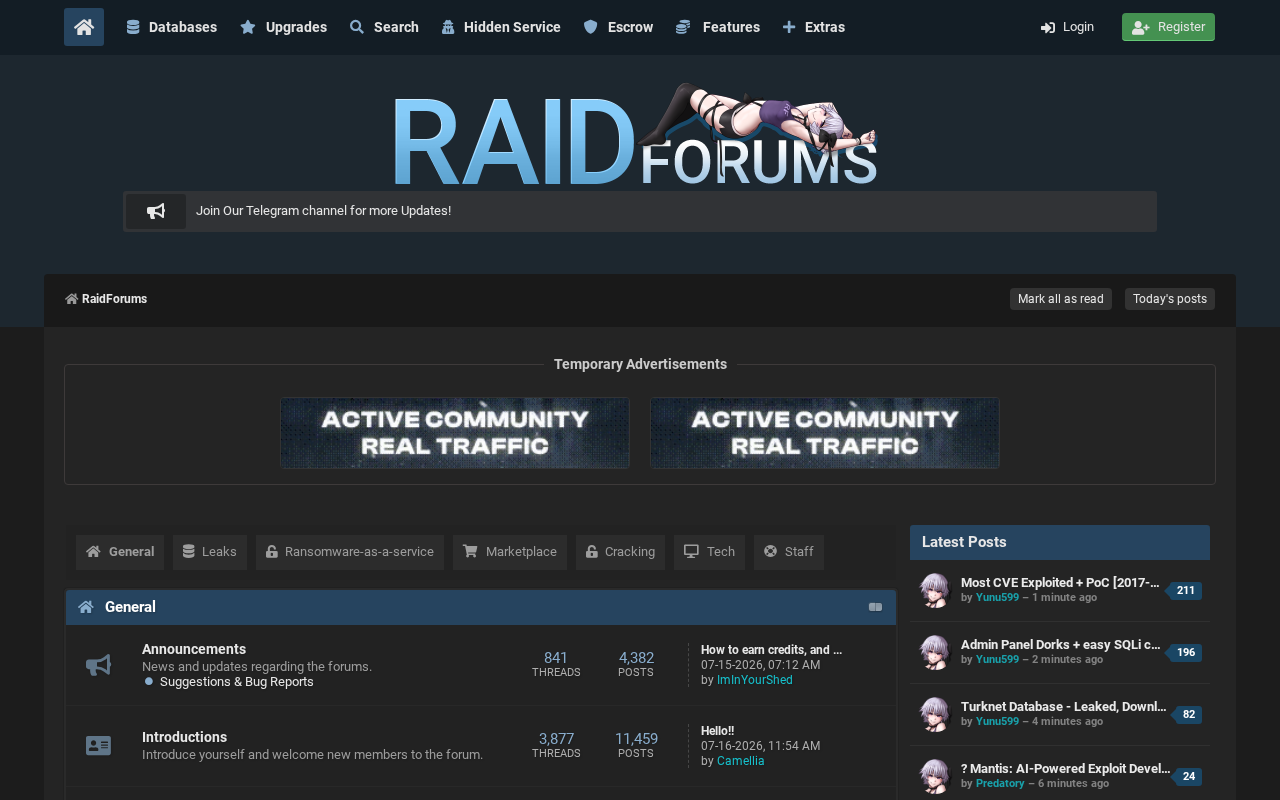Click the Announcements forum megaphone icon
The image size is (1280, 800).
pyautogui.click(x=98, y=665)
